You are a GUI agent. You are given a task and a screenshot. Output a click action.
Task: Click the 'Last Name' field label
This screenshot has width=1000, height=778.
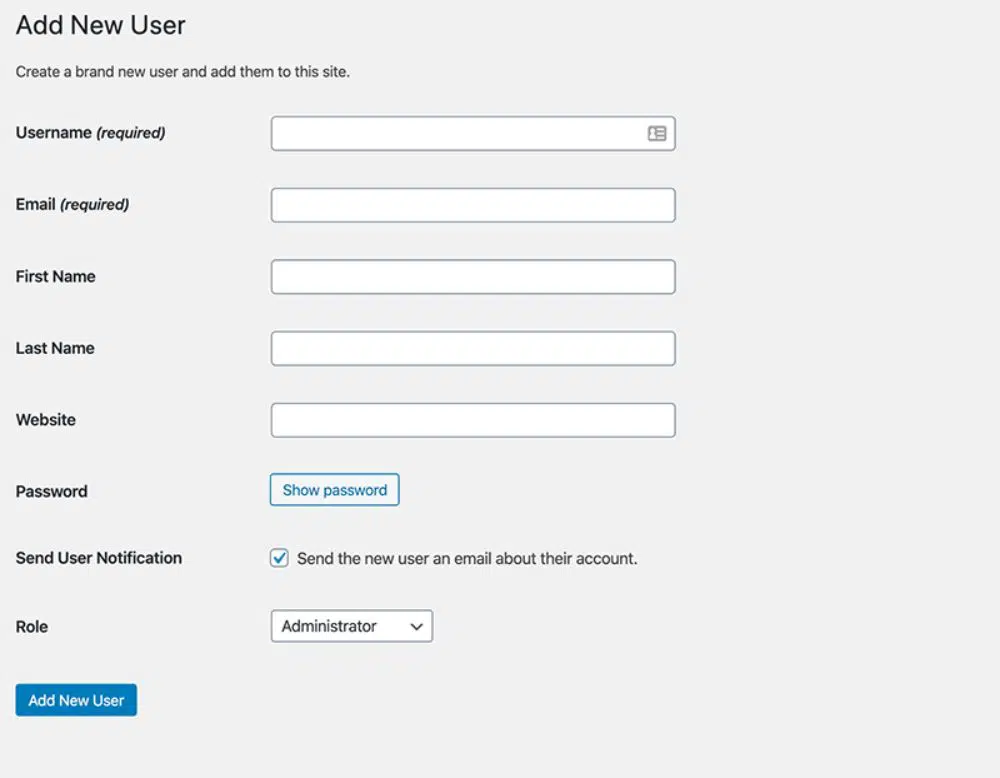coord(55,348)
